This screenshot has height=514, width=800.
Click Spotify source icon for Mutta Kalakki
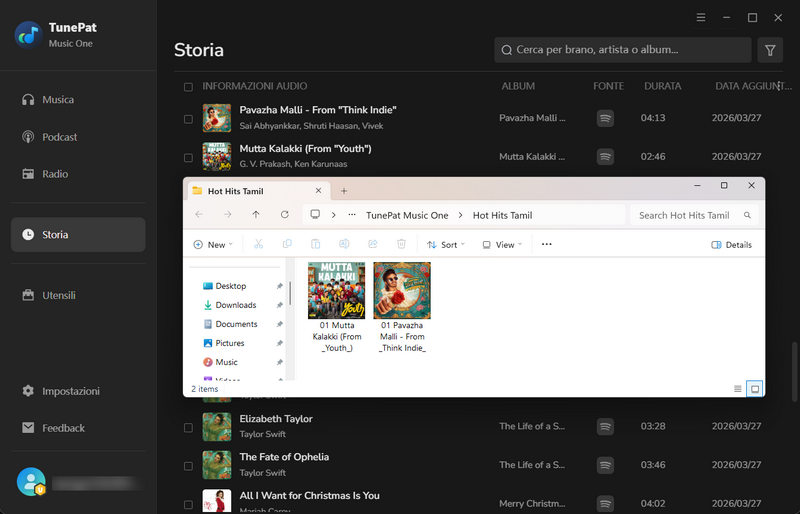point(605,157)
